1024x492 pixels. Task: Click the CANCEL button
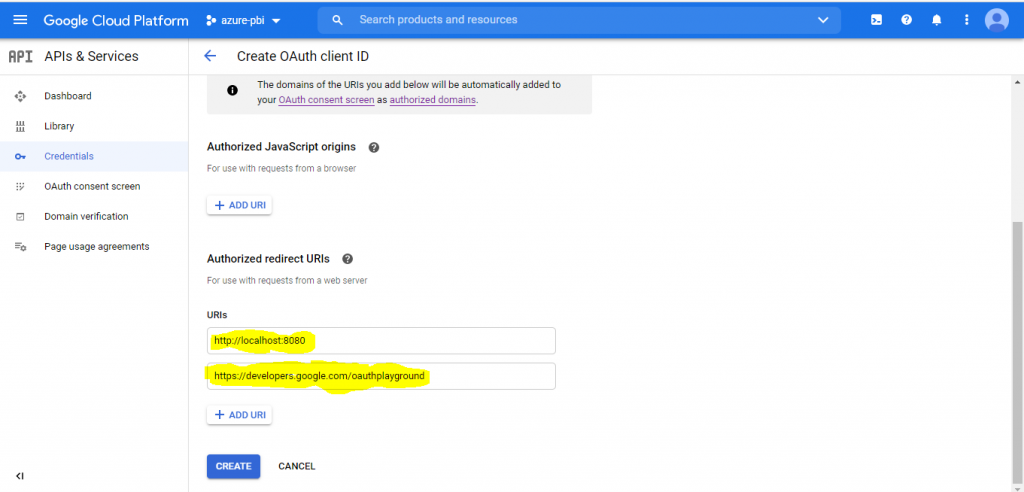click(x=296, y=467)
